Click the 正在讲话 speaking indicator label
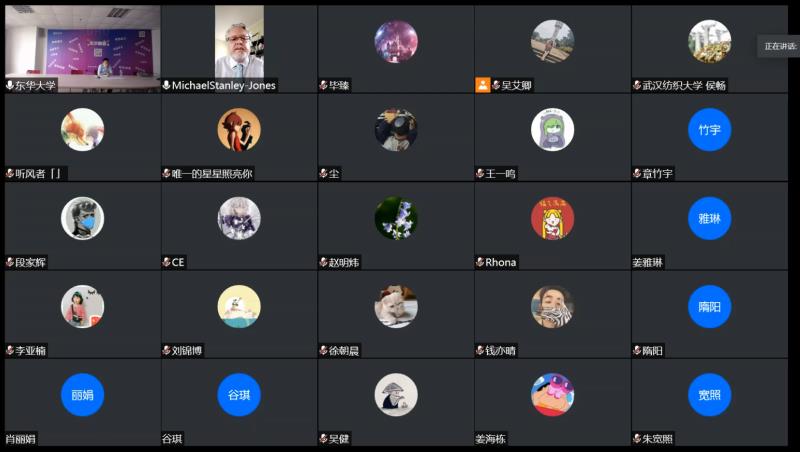 [x=780, y=46]
